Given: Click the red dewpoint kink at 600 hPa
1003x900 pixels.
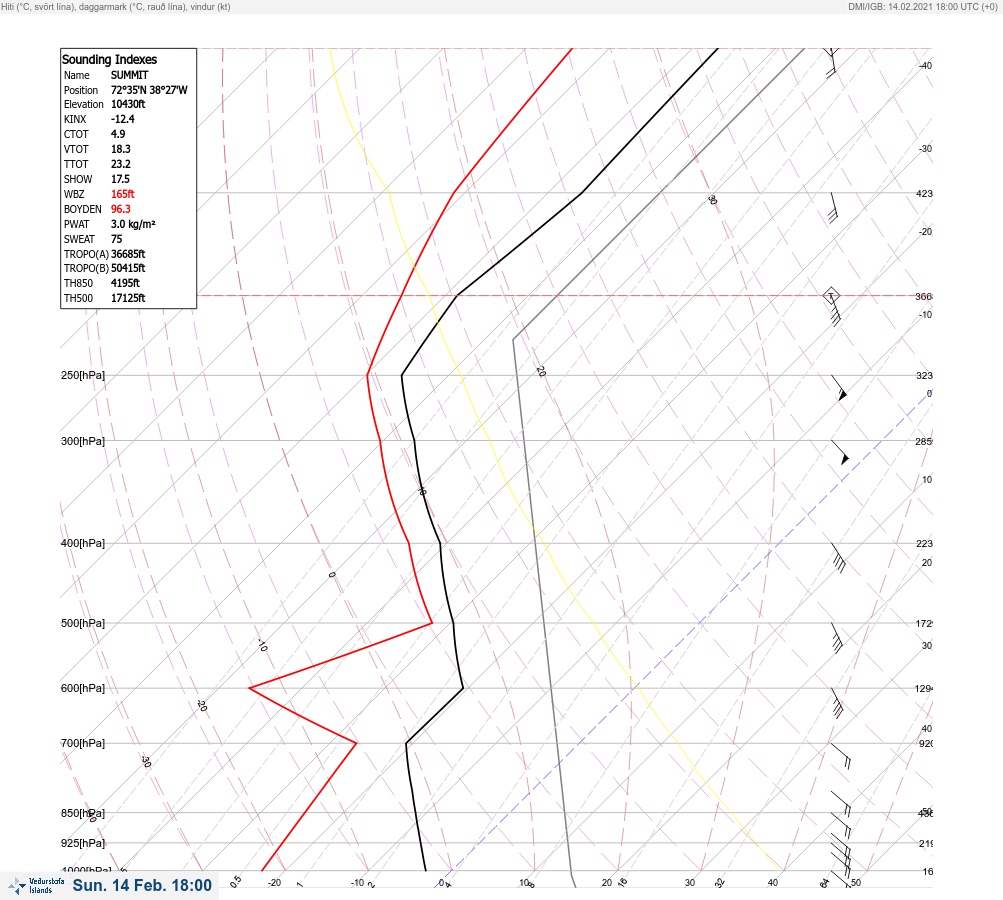Looking at the screenshot, I should coord(249,688).
